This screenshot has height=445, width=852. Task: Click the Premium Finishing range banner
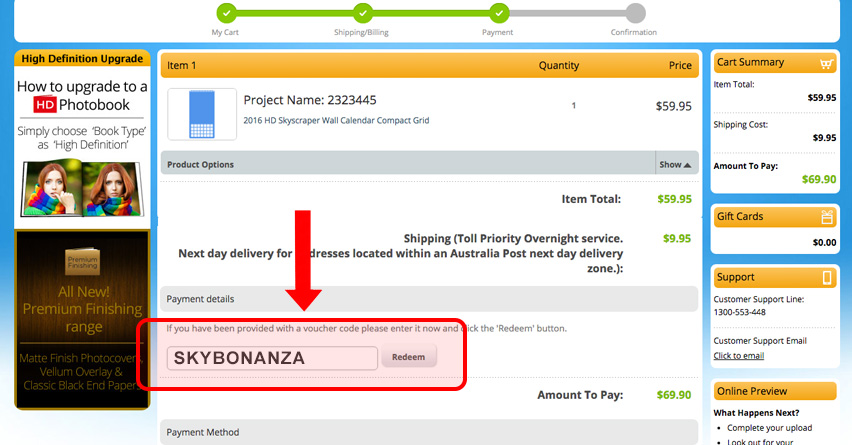[82, 319]
